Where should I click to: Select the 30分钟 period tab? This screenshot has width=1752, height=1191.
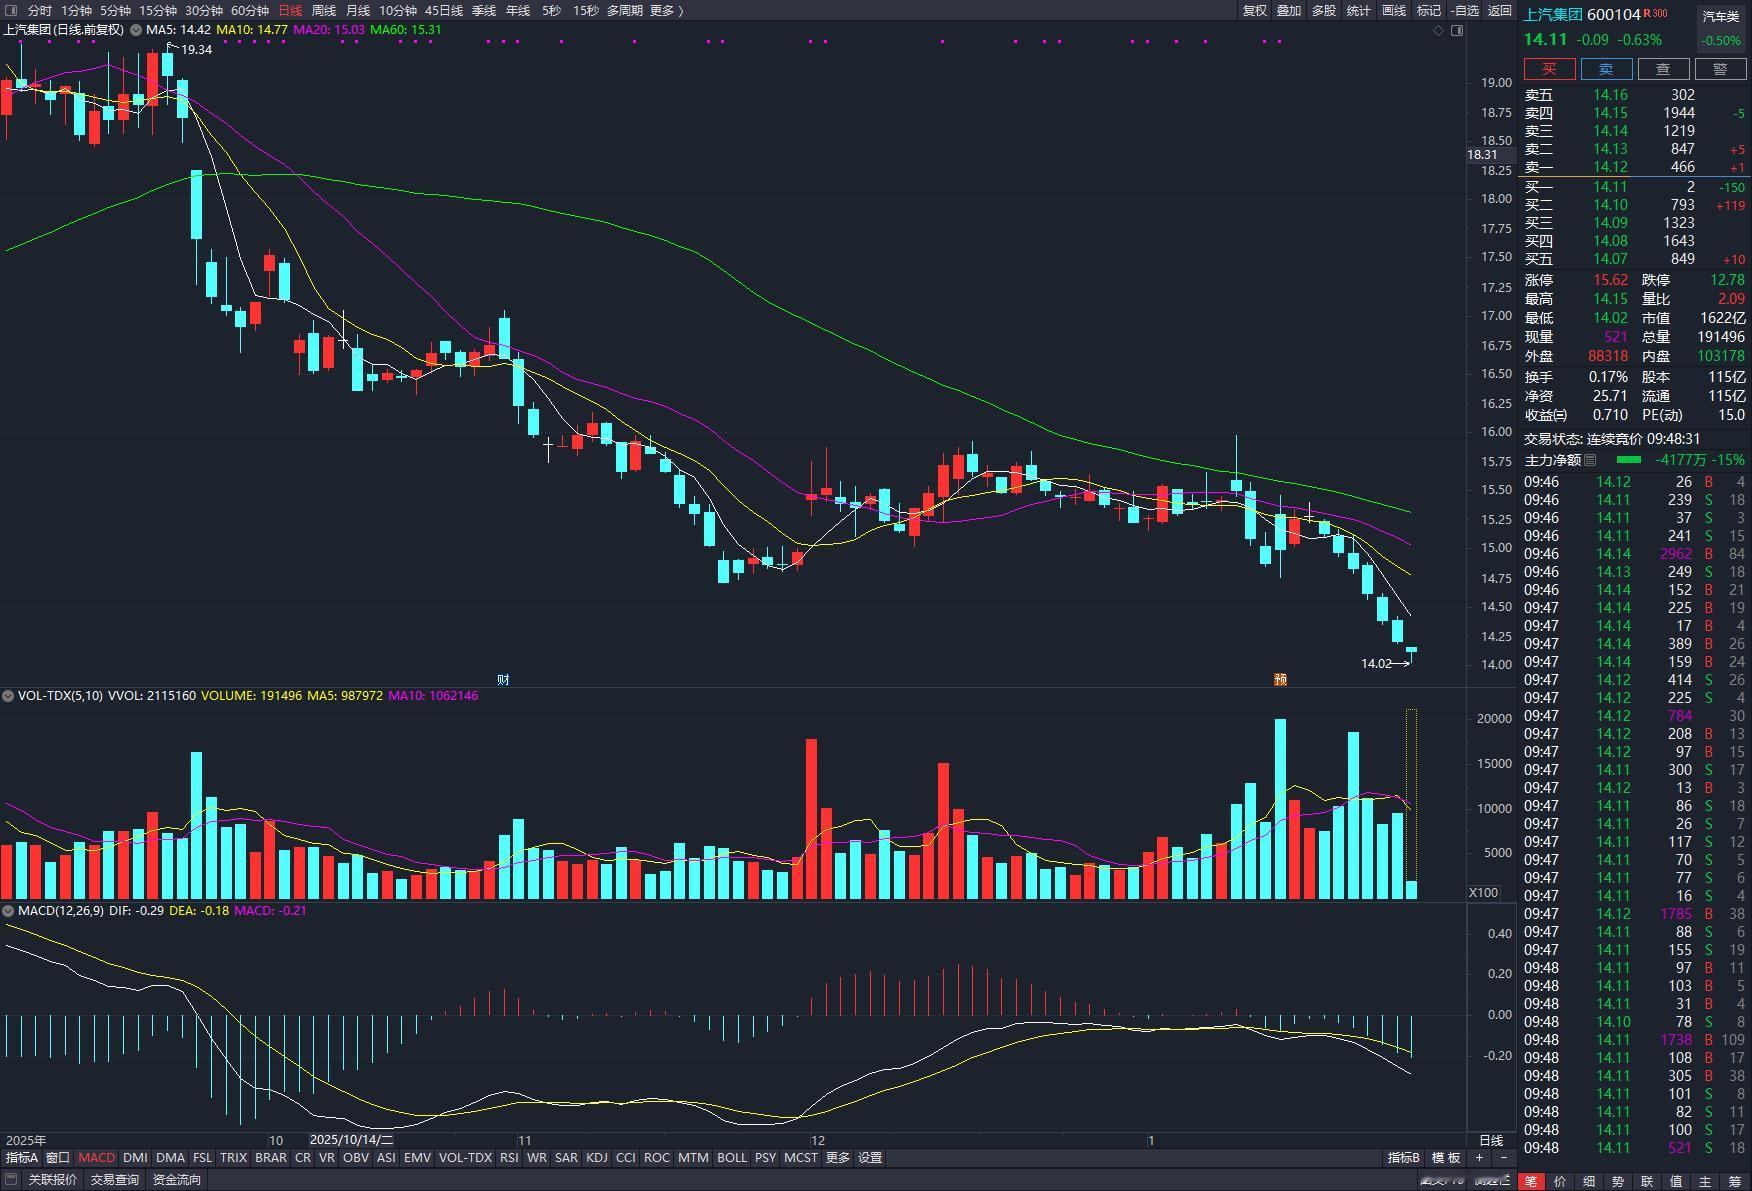(x=204, y=10)
